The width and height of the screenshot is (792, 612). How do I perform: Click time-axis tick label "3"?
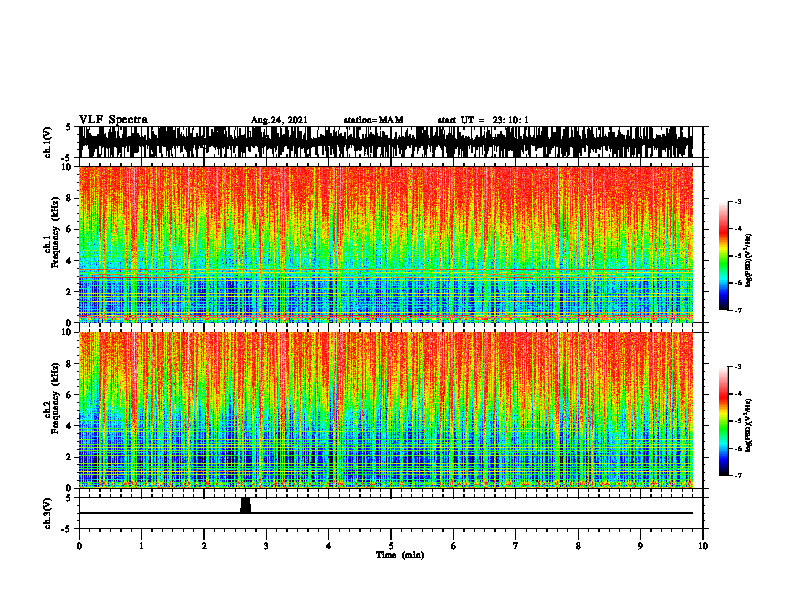click(266, 546)
